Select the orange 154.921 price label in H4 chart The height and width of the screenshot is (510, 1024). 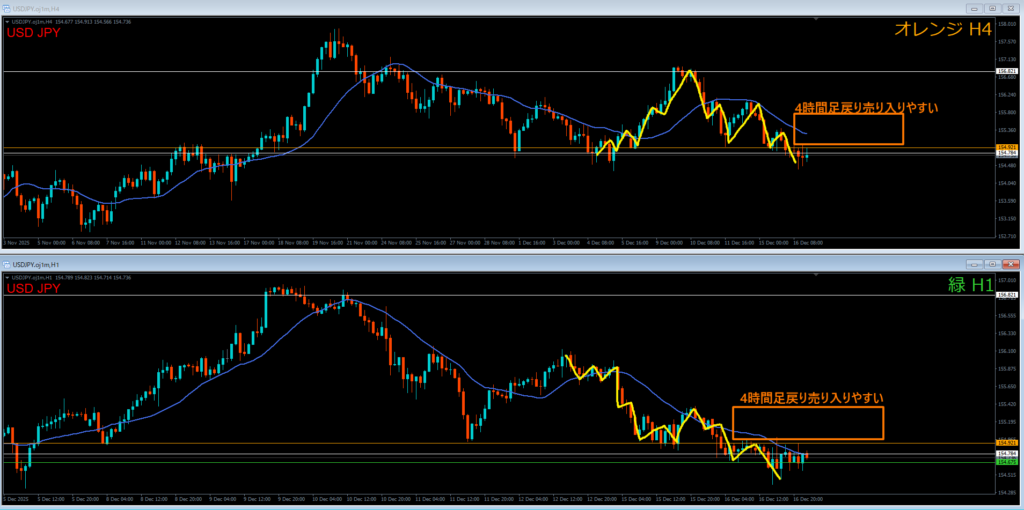(1005, 148)
